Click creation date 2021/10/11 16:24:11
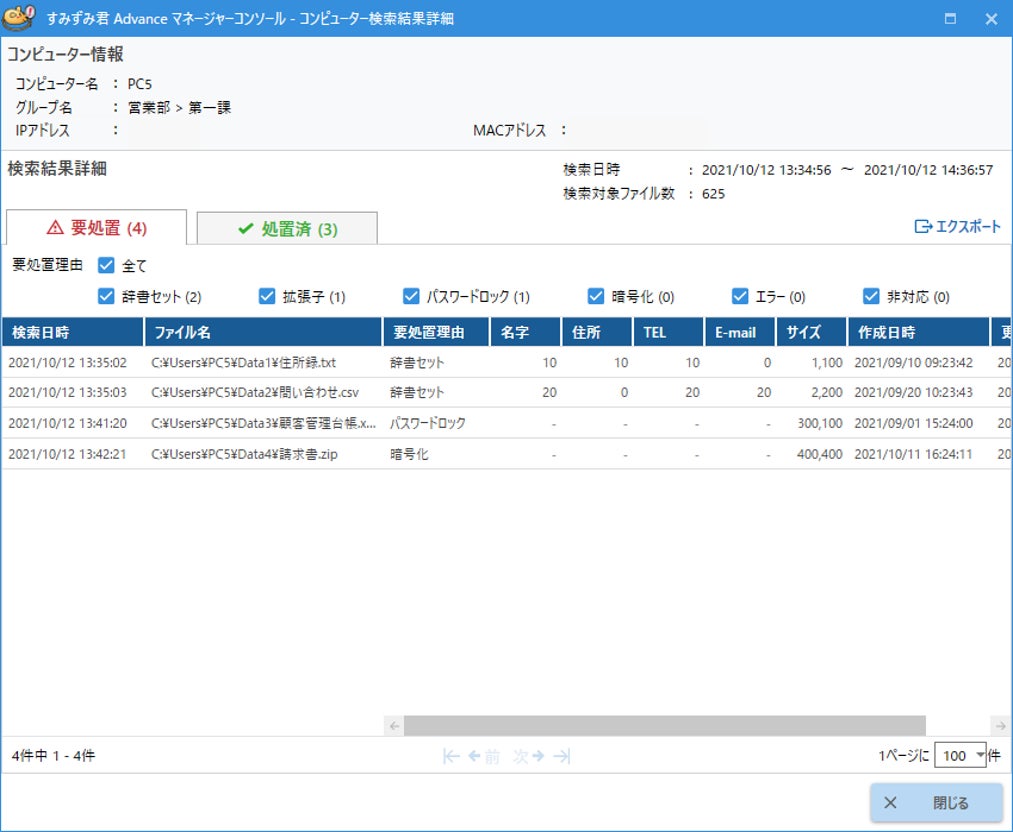This screenshot has height=832, width=1013. pyautogui.click(x=913, y=454)
